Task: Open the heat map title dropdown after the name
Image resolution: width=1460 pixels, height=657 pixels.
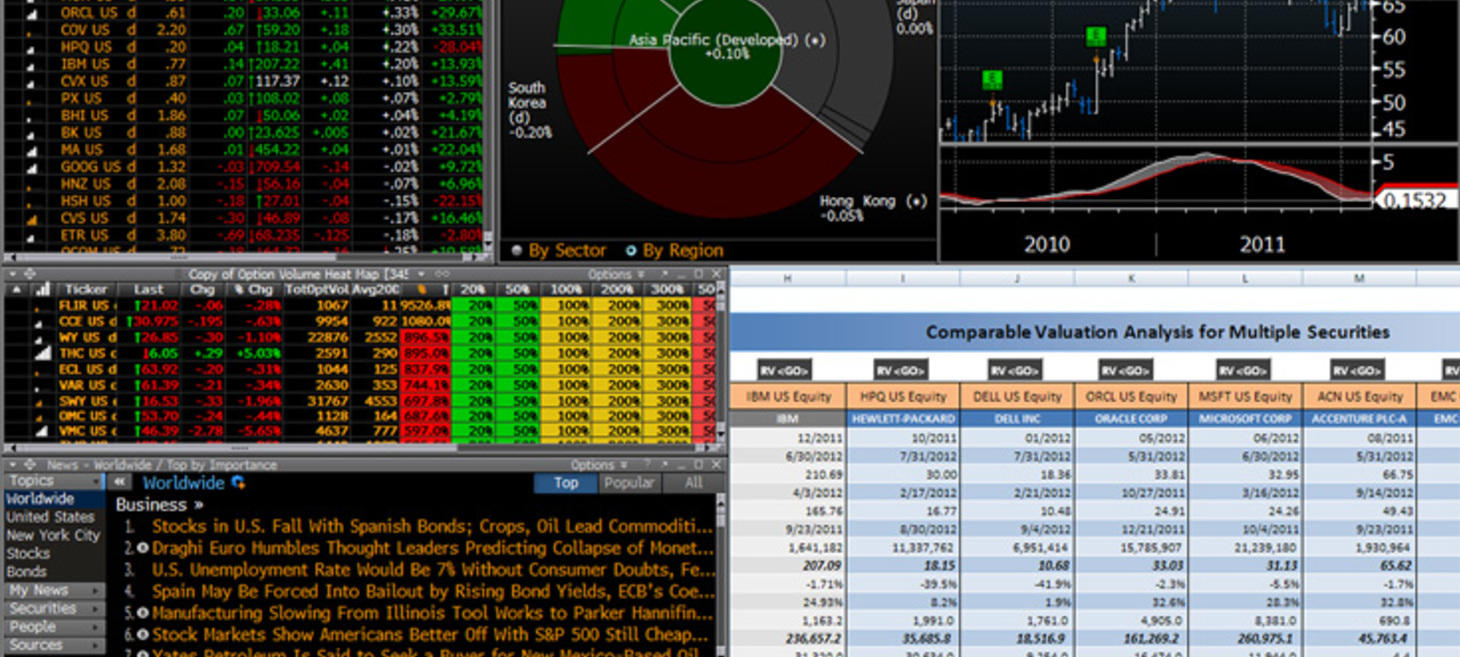Action: click(422, 273)
